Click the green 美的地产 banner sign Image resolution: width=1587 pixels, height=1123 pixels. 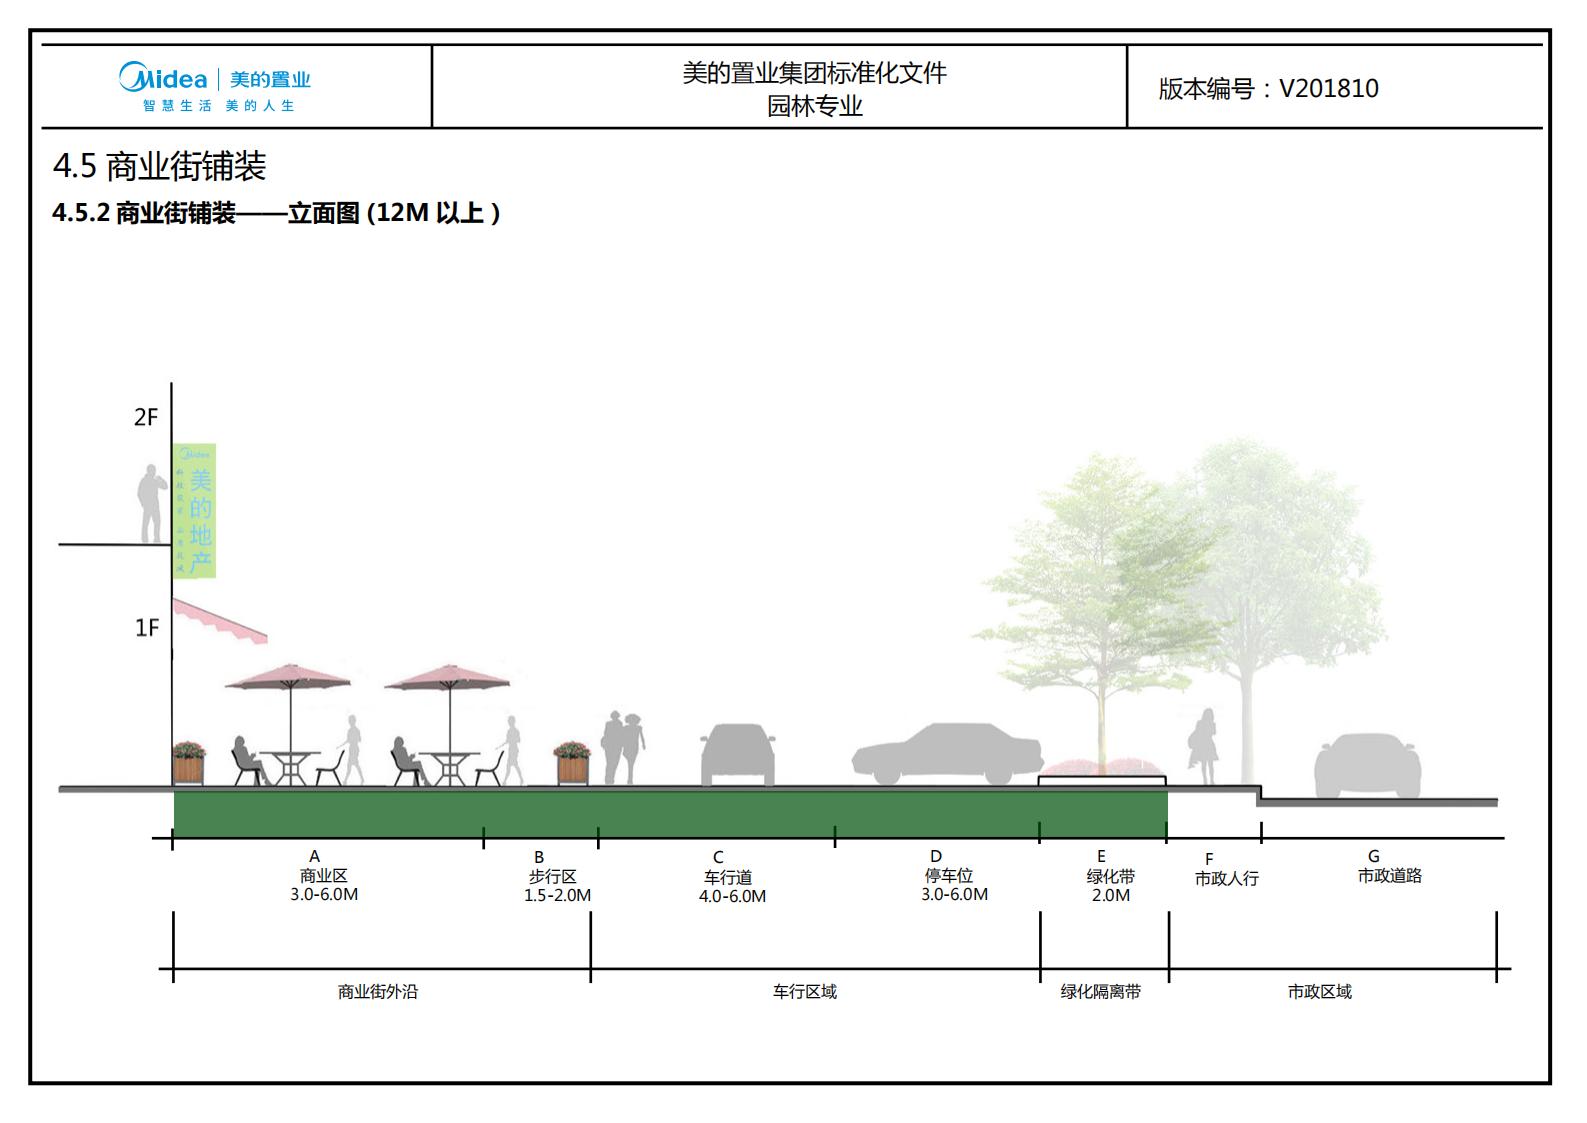tap(194, 511)
